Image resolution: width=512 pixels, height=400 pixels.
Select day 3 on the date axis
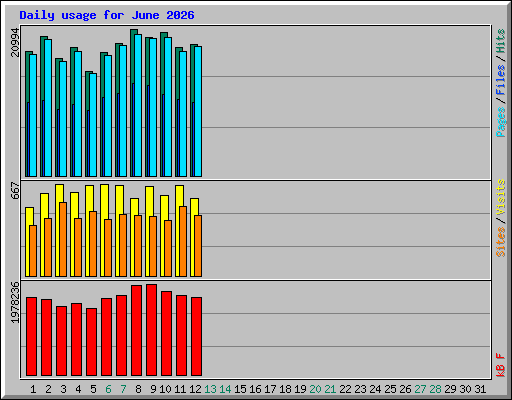point(63,389)
